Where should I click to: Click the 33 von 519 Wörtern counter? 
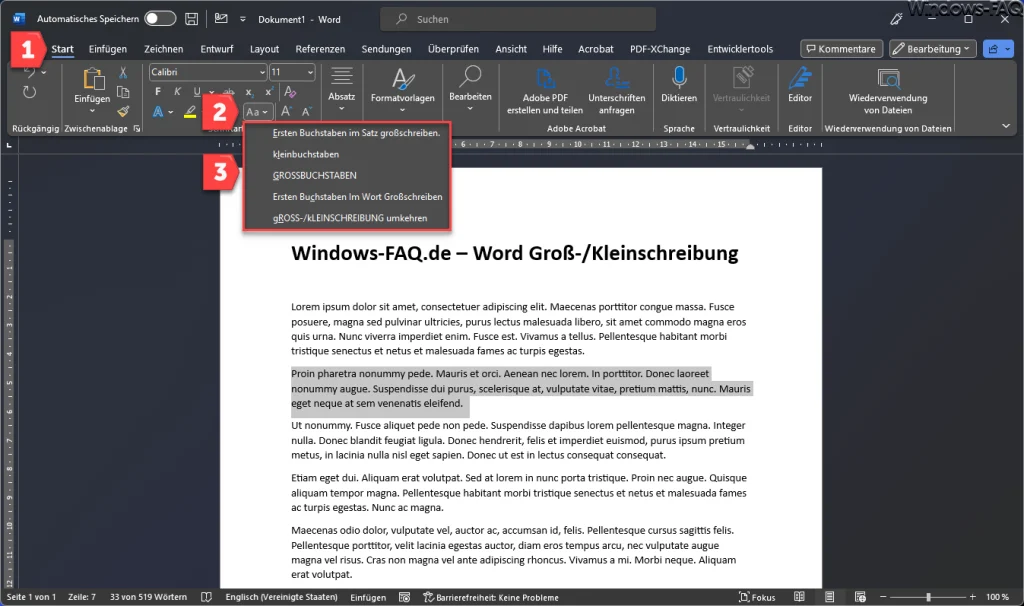[148, 597]
